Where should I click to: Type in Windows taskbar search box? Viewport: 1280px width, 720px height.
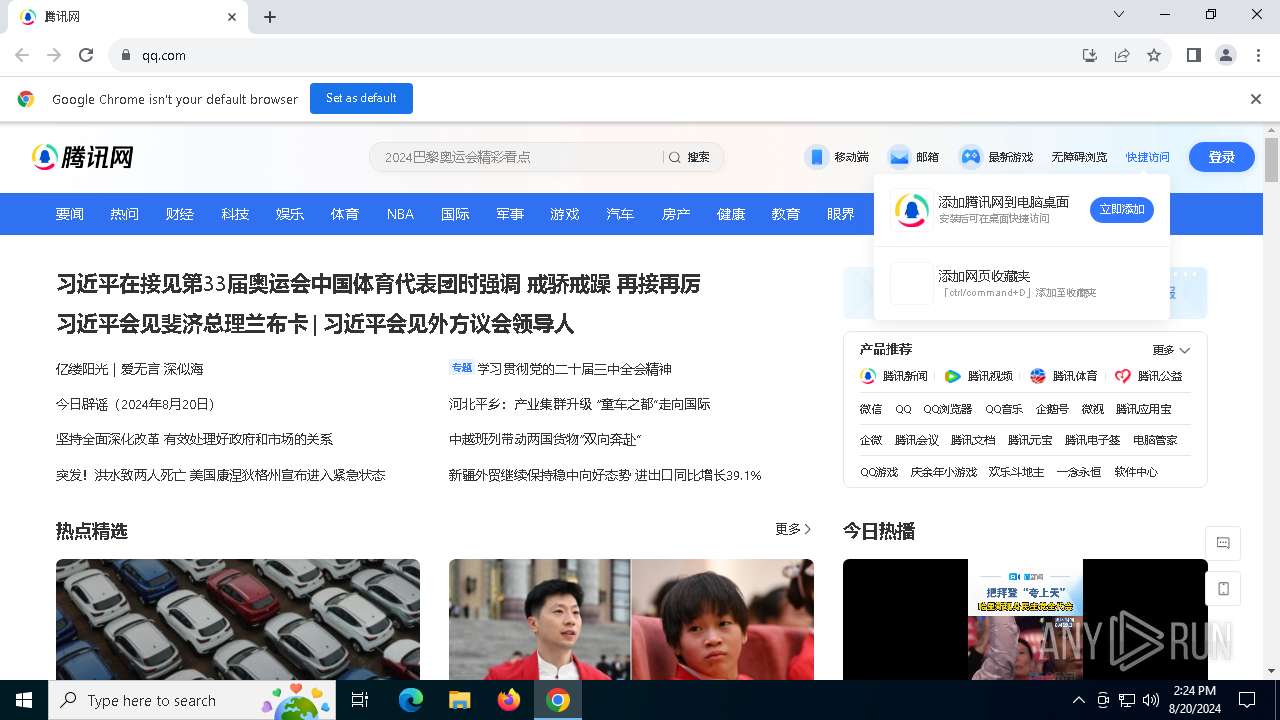[x=194, y=700]
